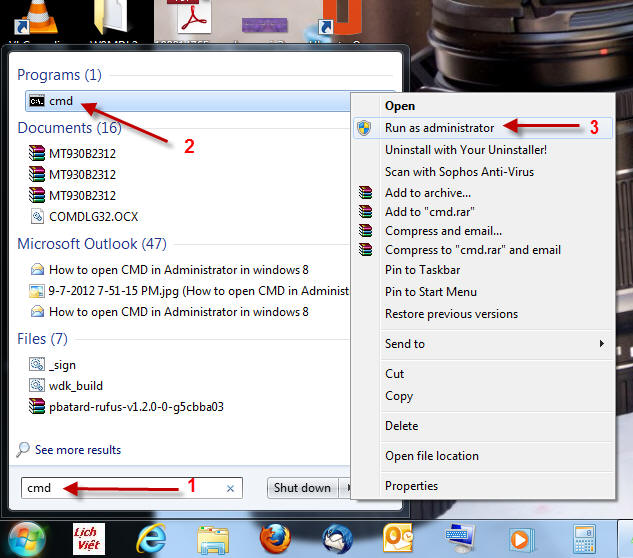Click into the Start menu search box
This screenshot has width=633, height=558.
[x=132, y=488]
